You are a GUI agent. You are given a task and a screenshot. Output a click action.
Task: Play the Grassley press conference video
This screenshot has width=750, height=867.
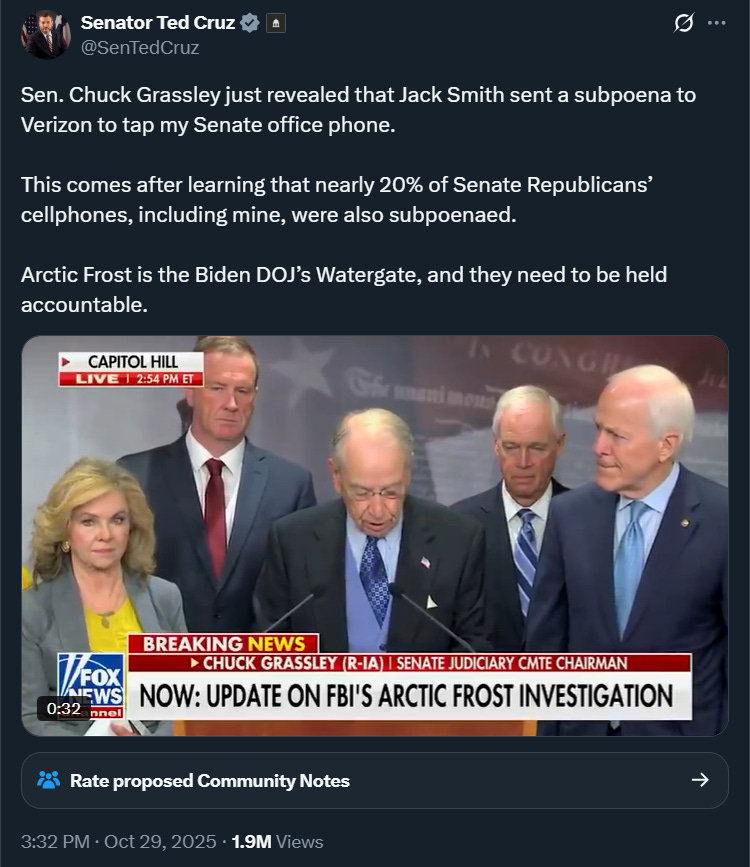[x=375, y=536]
